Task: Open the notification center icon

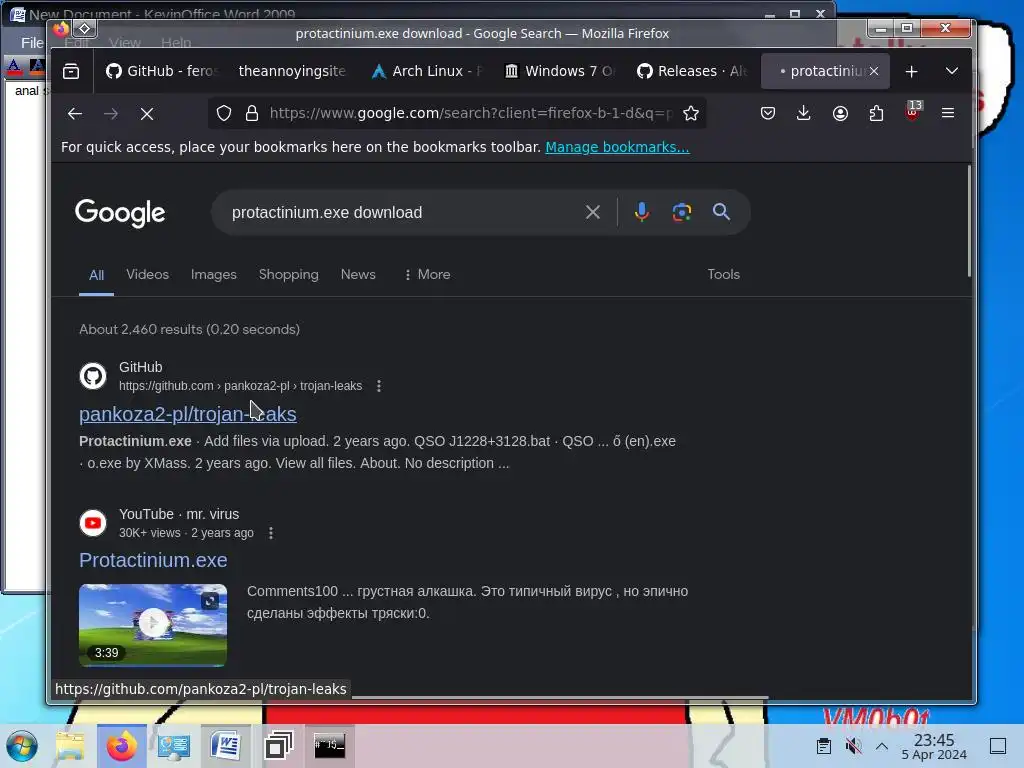Action: pyautogui.click(x=998, y=746)
